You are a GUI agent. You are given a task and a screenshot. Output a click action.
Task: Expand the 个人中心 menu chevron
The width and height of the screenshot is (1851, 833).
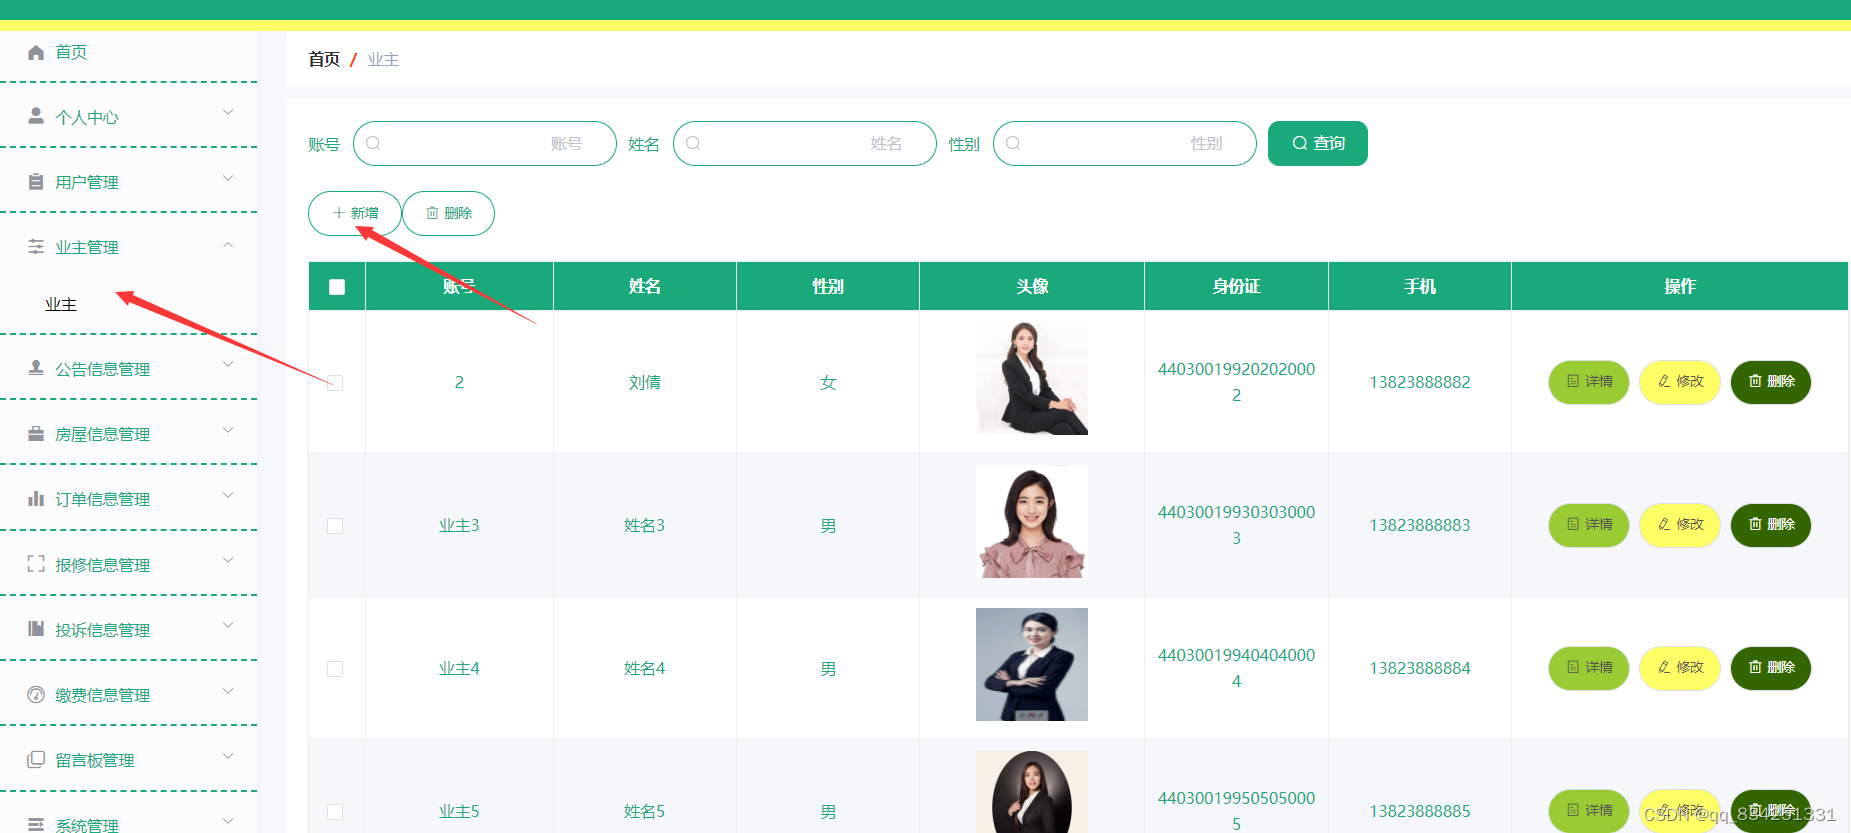pos(228,112)
